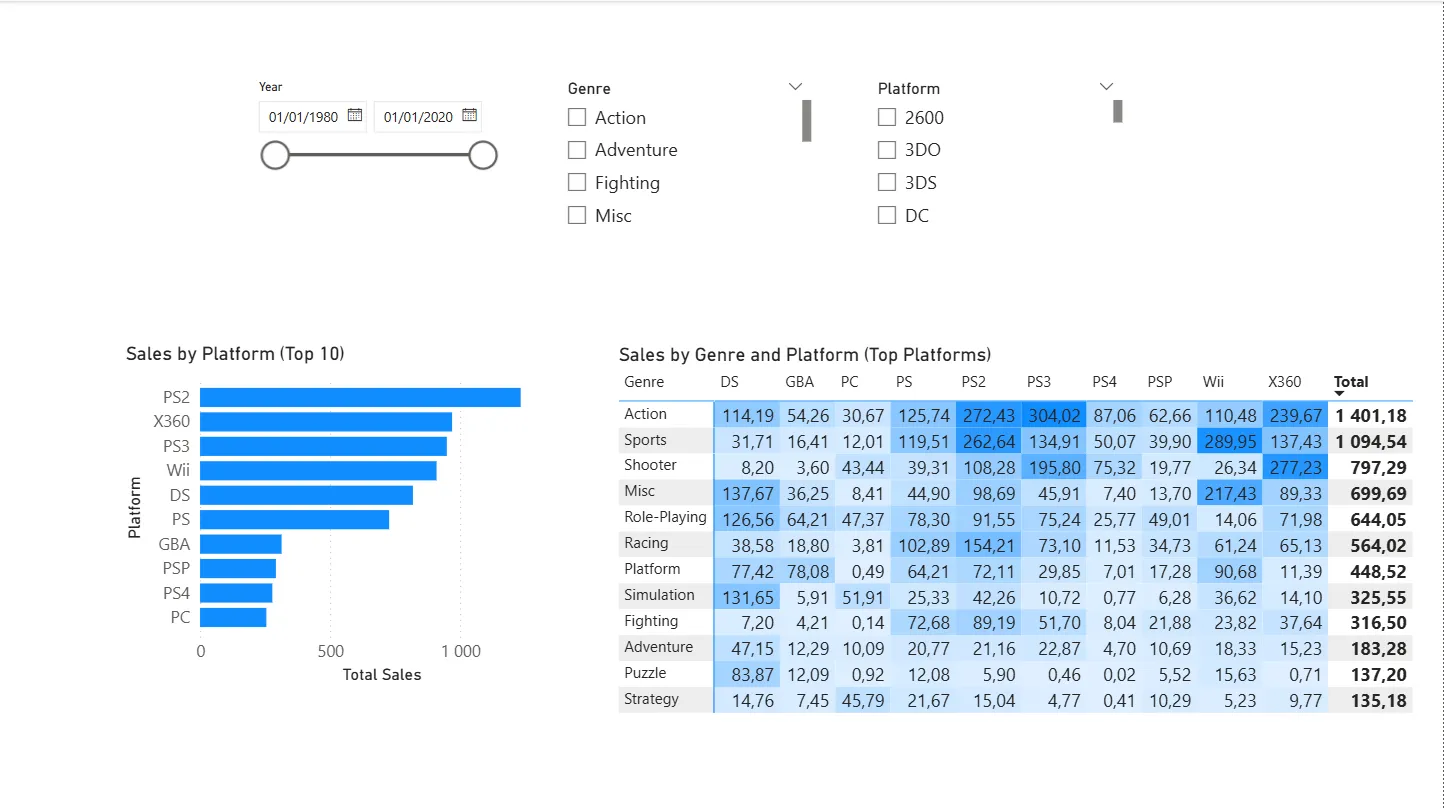1444x809 pixels.
Task: Click the Puzzle row label
Action: point(645,673)
